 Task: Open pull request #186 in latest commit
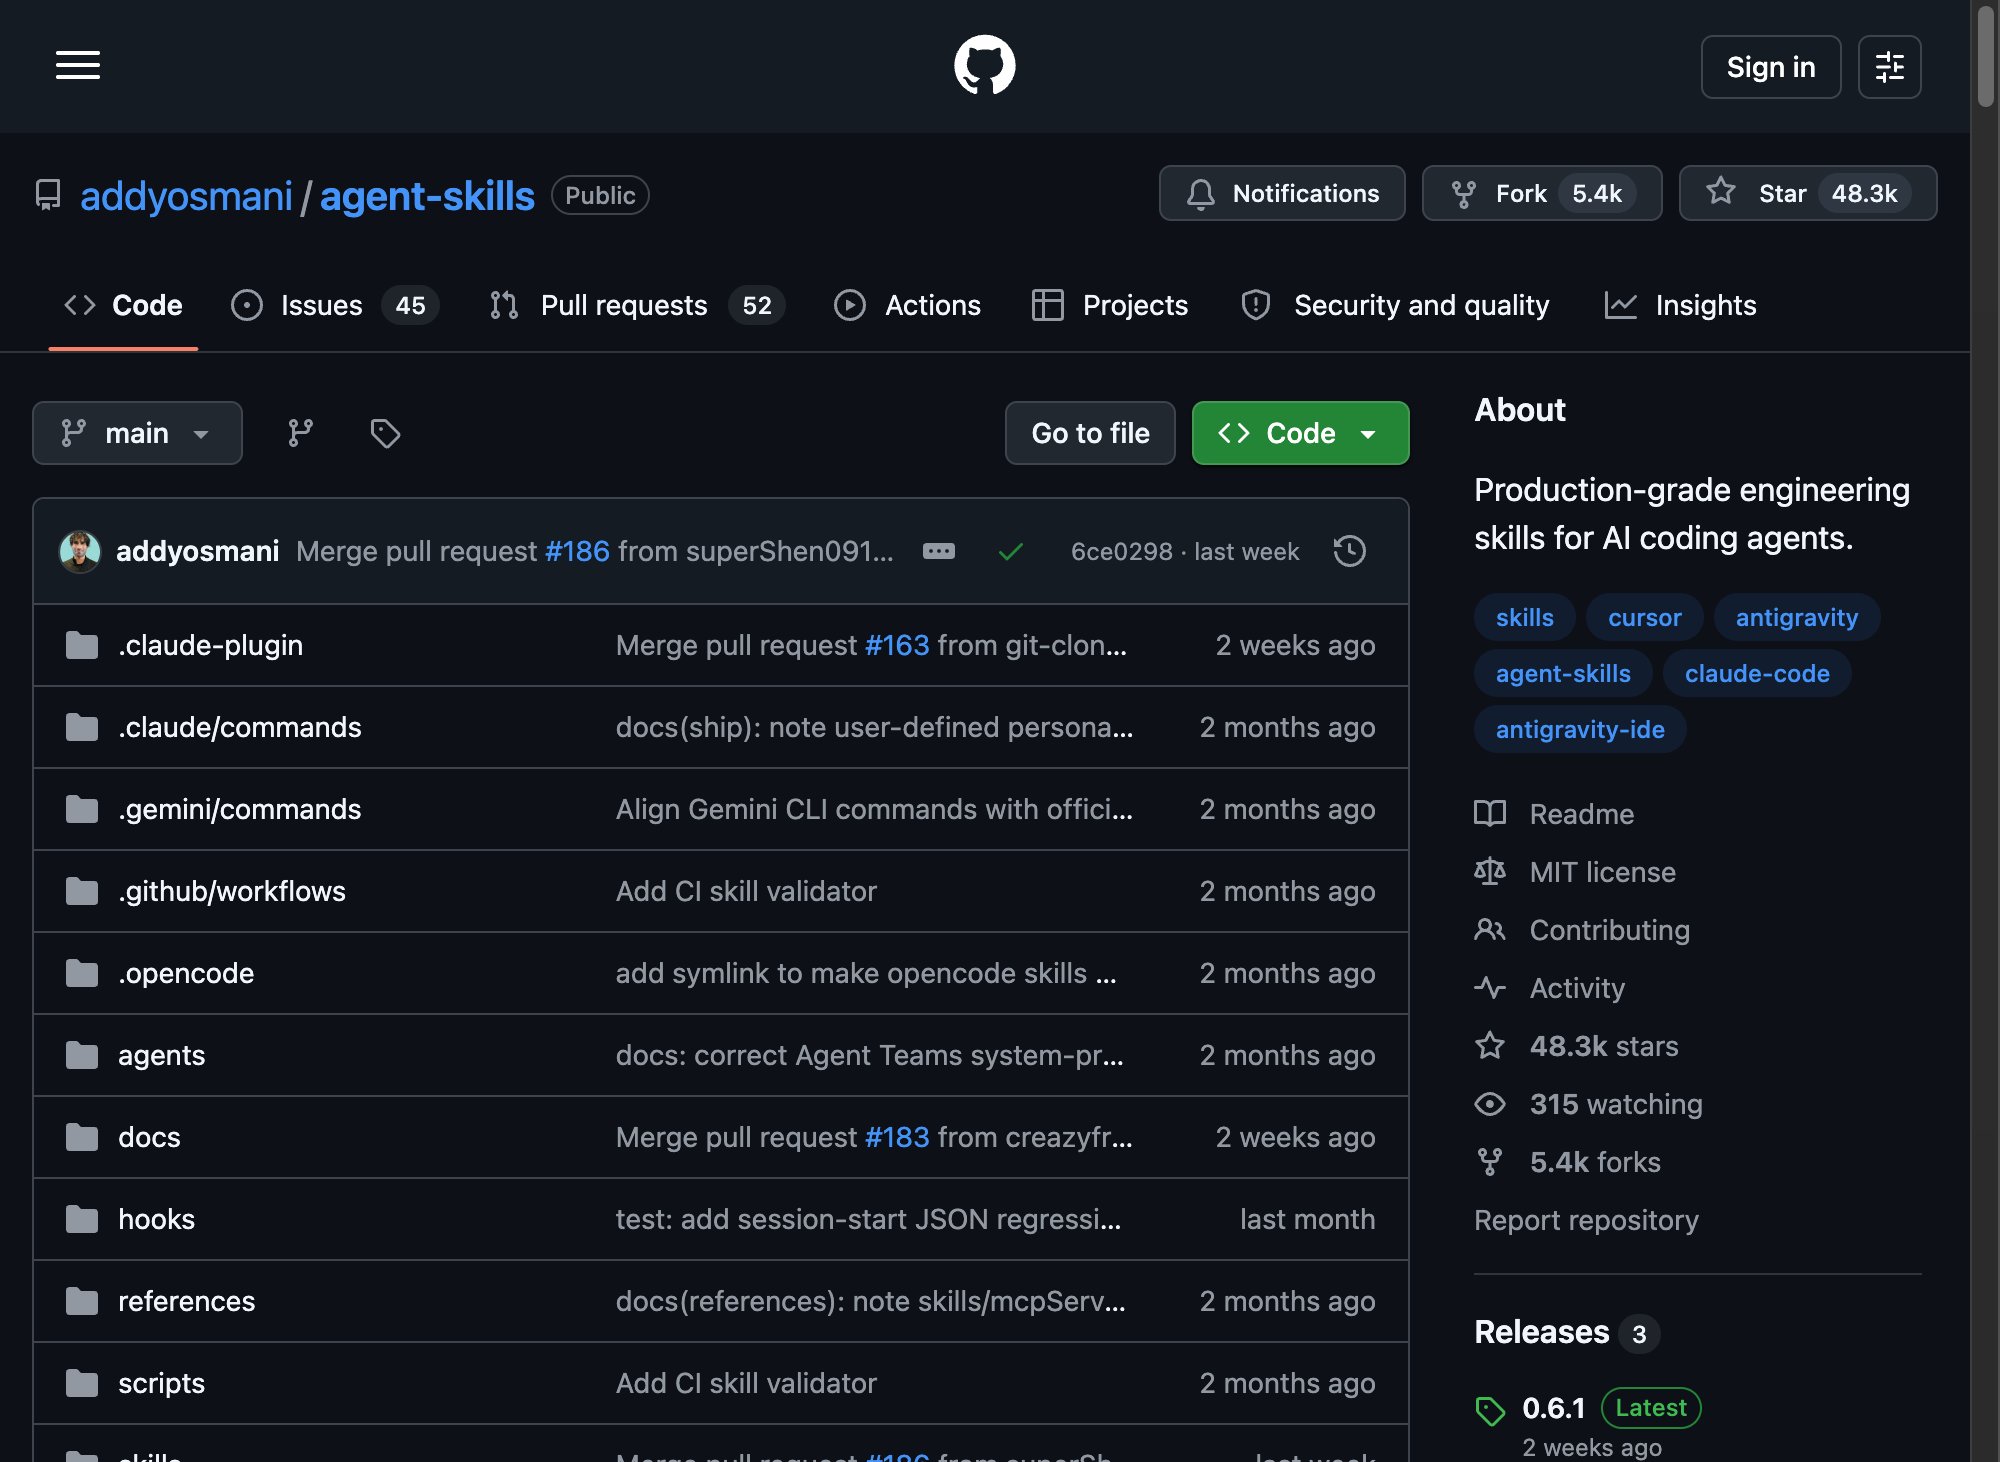click(577, 551)
